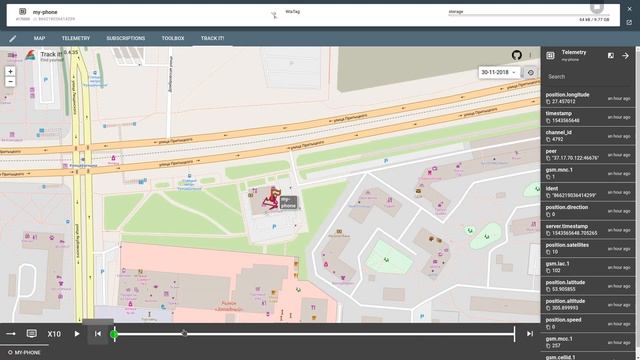Toggle the message box icon in player
This screenshot has height=360, width=640.
pos(31,334)
